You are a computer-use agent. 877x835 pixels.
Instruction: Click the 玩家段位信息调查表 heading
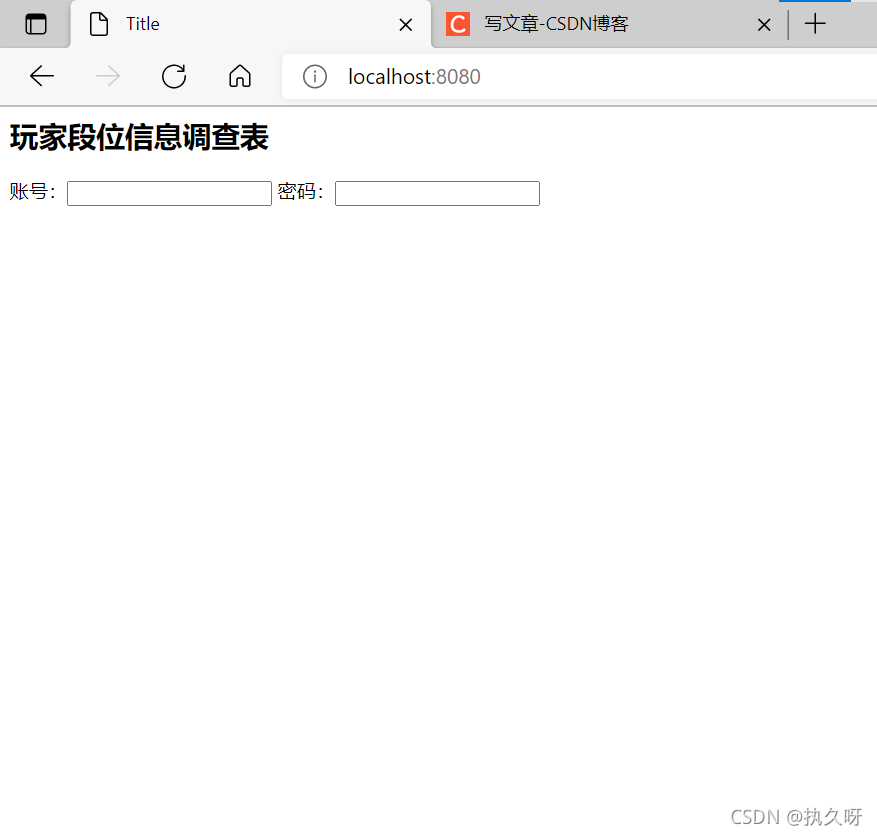coord(139,138)
